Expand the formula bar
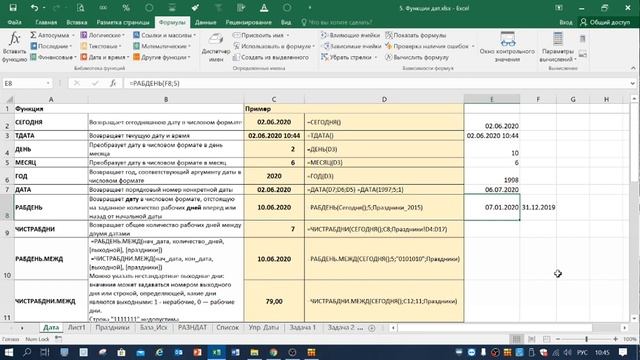This screenshot has height=360, width=640. [632, 83]
